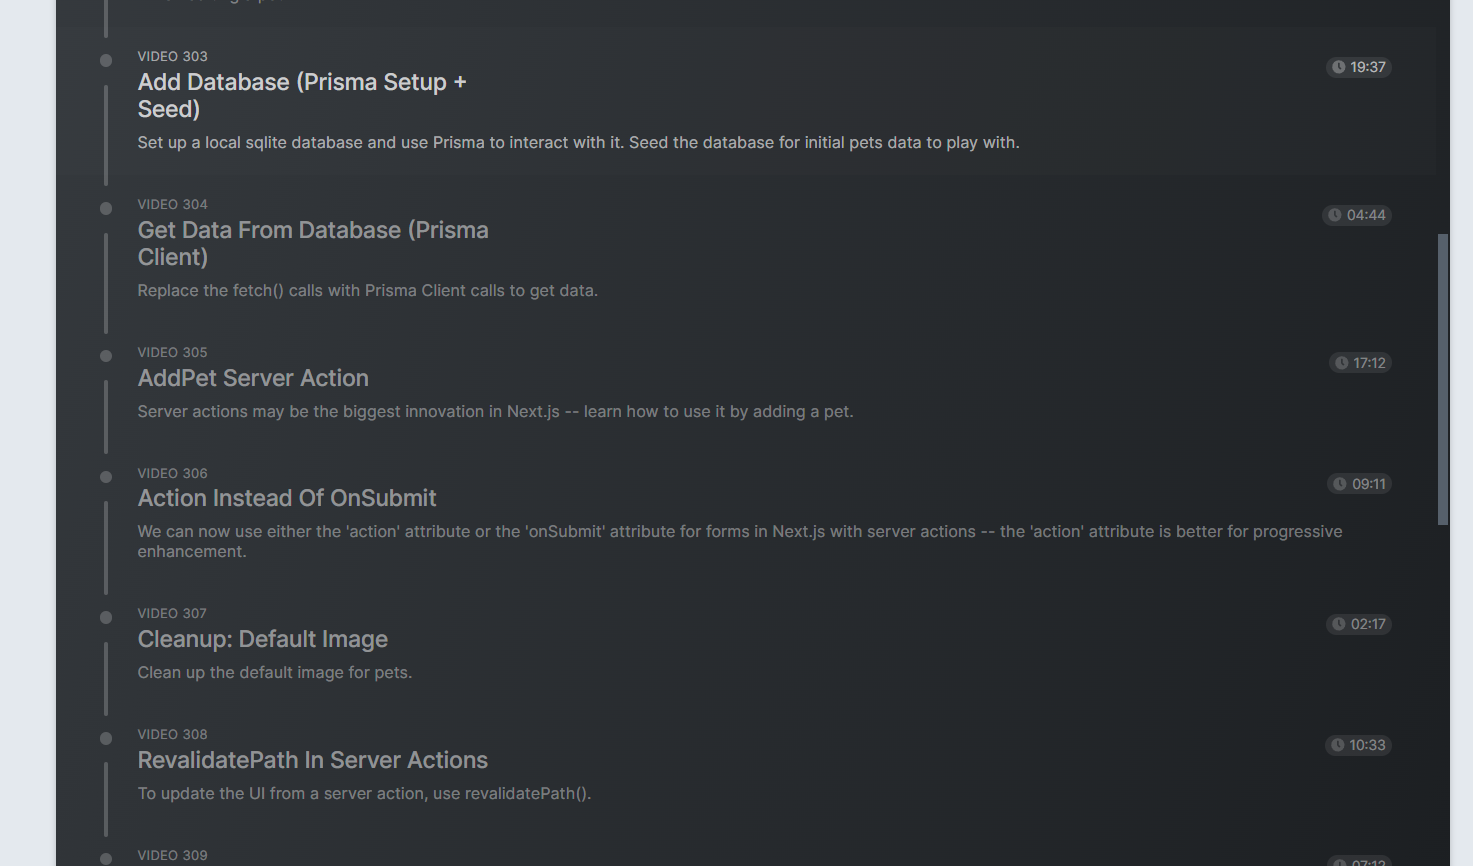This screenshot has width=1473, height=866.
Task: Go to the Action Instead Of OnSubmit lesson
Action: [x=287, y=498]
